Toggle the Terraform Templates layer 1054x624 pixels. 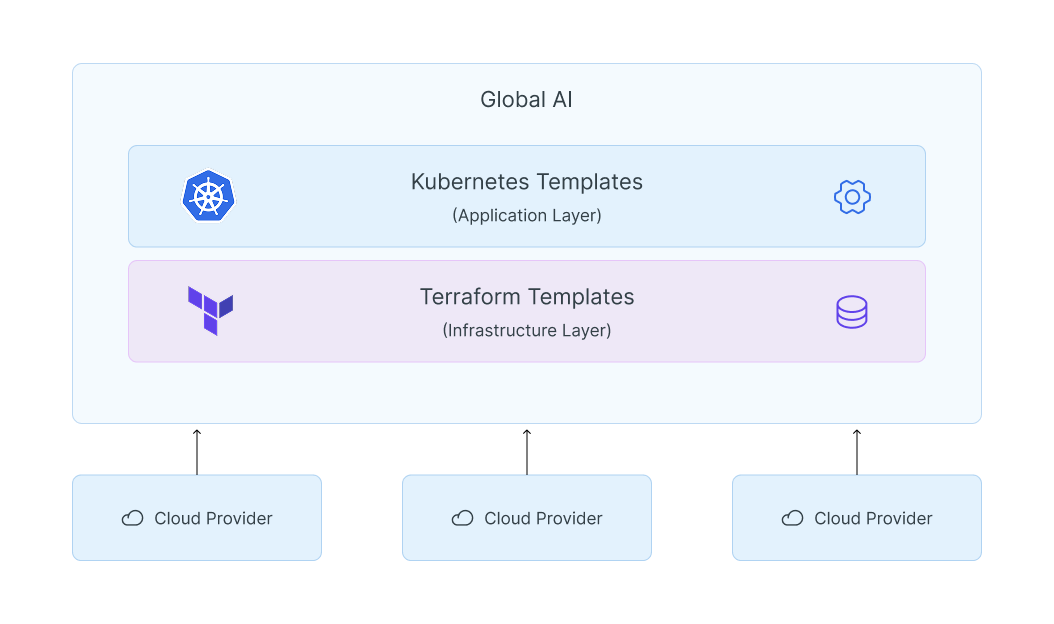[x=527, y=311]
